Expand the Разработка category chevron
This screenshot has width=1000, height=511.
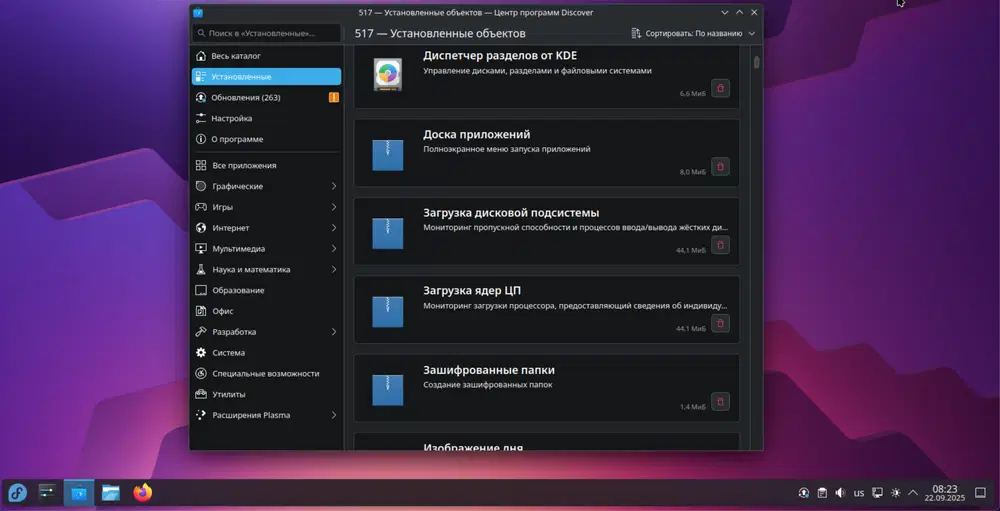(x=334, y=332)
